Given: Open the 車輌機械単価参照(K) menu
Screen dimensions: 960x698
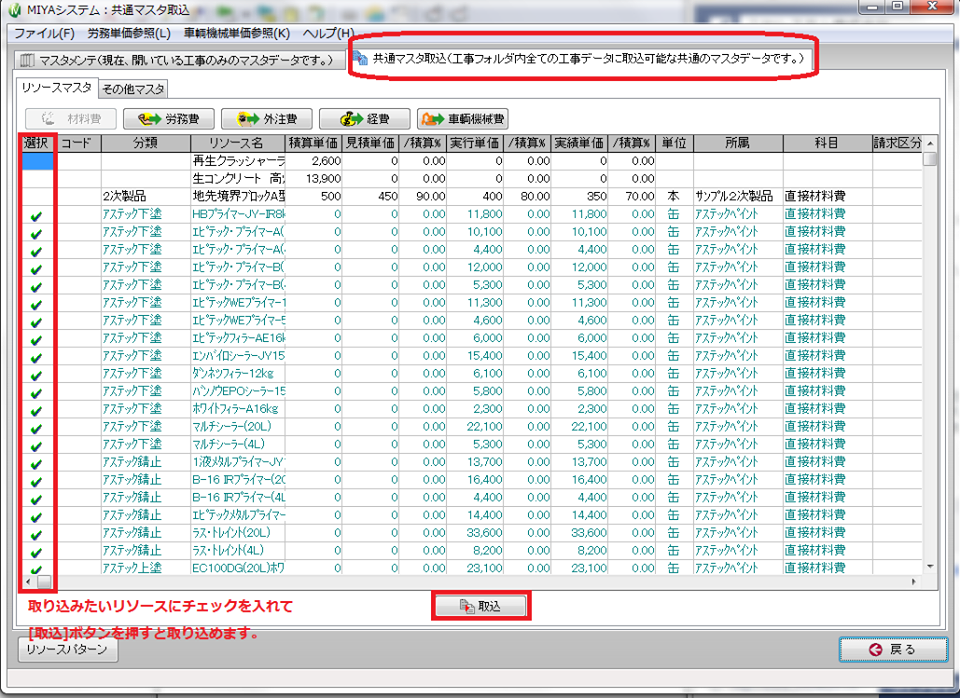Looking at the screenshot, I should [x=236, y=33].
